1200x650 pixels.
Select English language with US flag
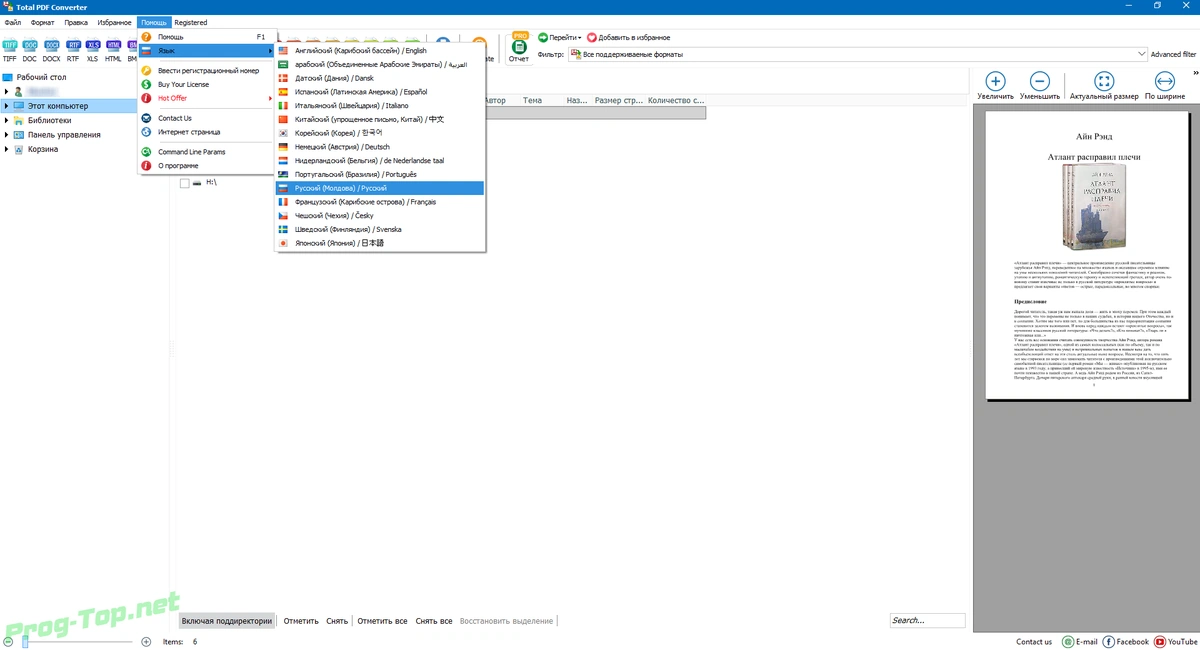380,50
